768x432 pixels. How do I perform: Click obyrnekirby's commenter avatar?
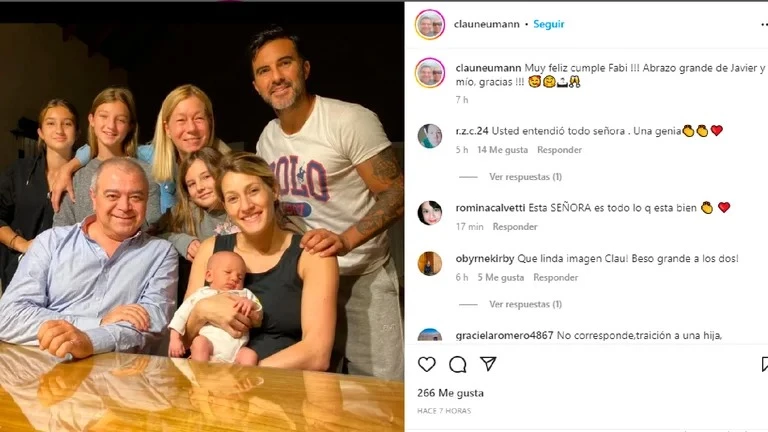pyautogui.click(x=430, y=263)
